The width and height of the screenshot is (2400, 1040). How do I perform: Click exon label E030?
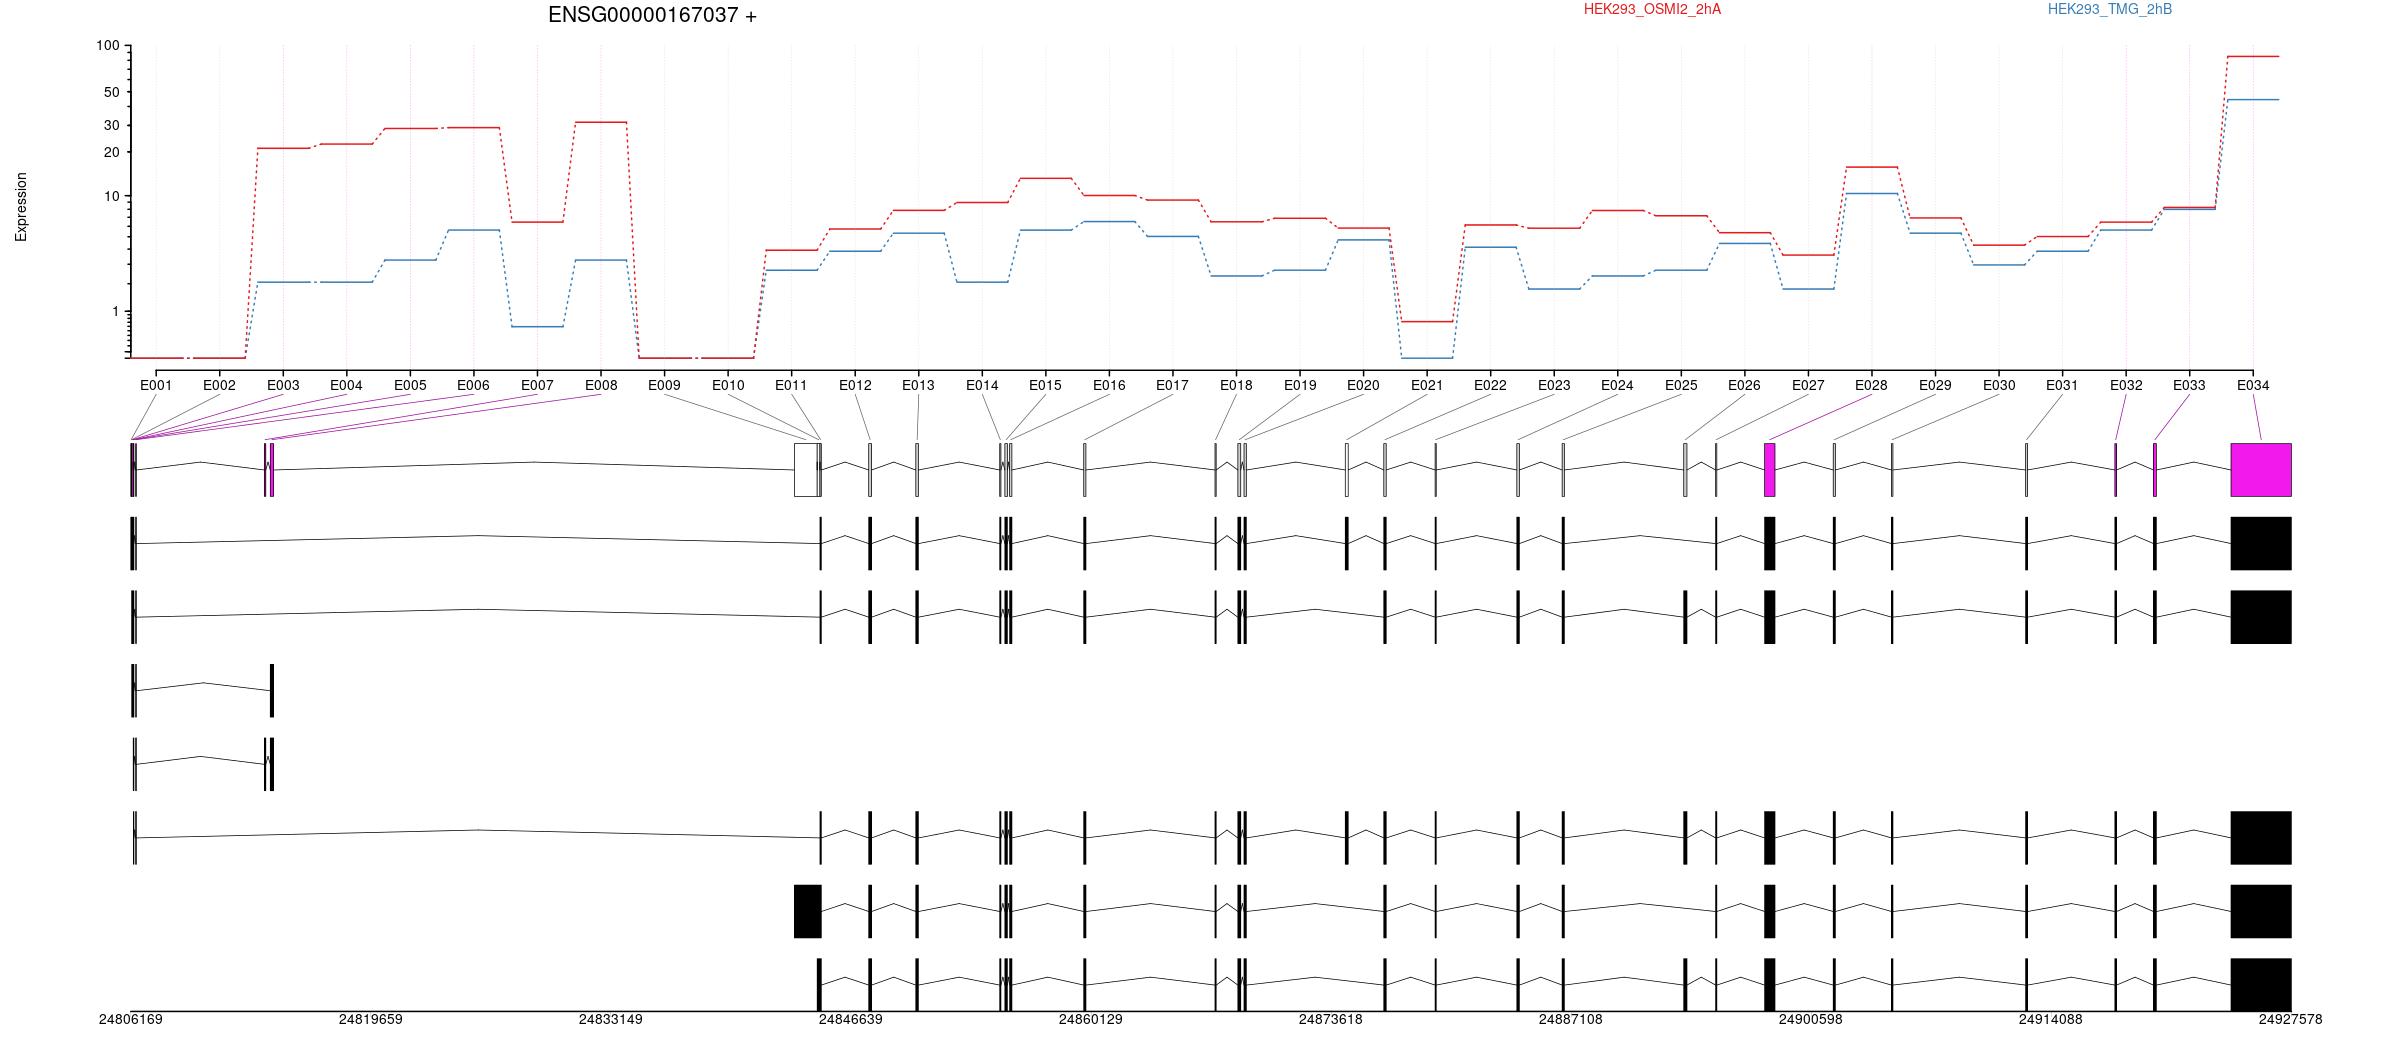tap(1999, 385)
